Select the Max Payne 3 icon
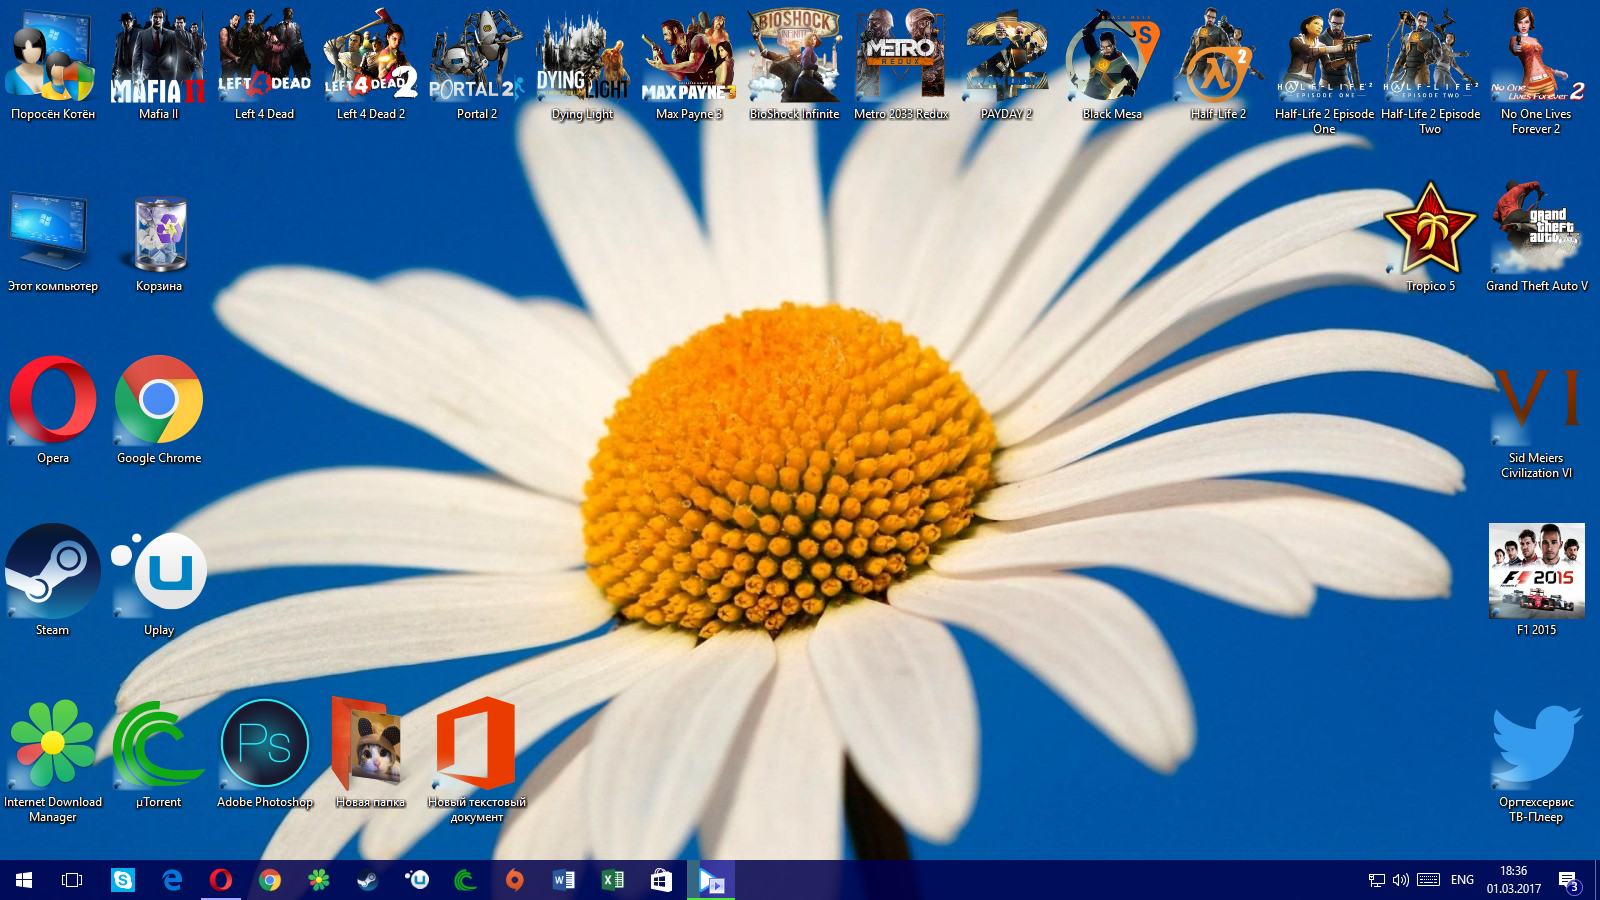 [688, 64]
